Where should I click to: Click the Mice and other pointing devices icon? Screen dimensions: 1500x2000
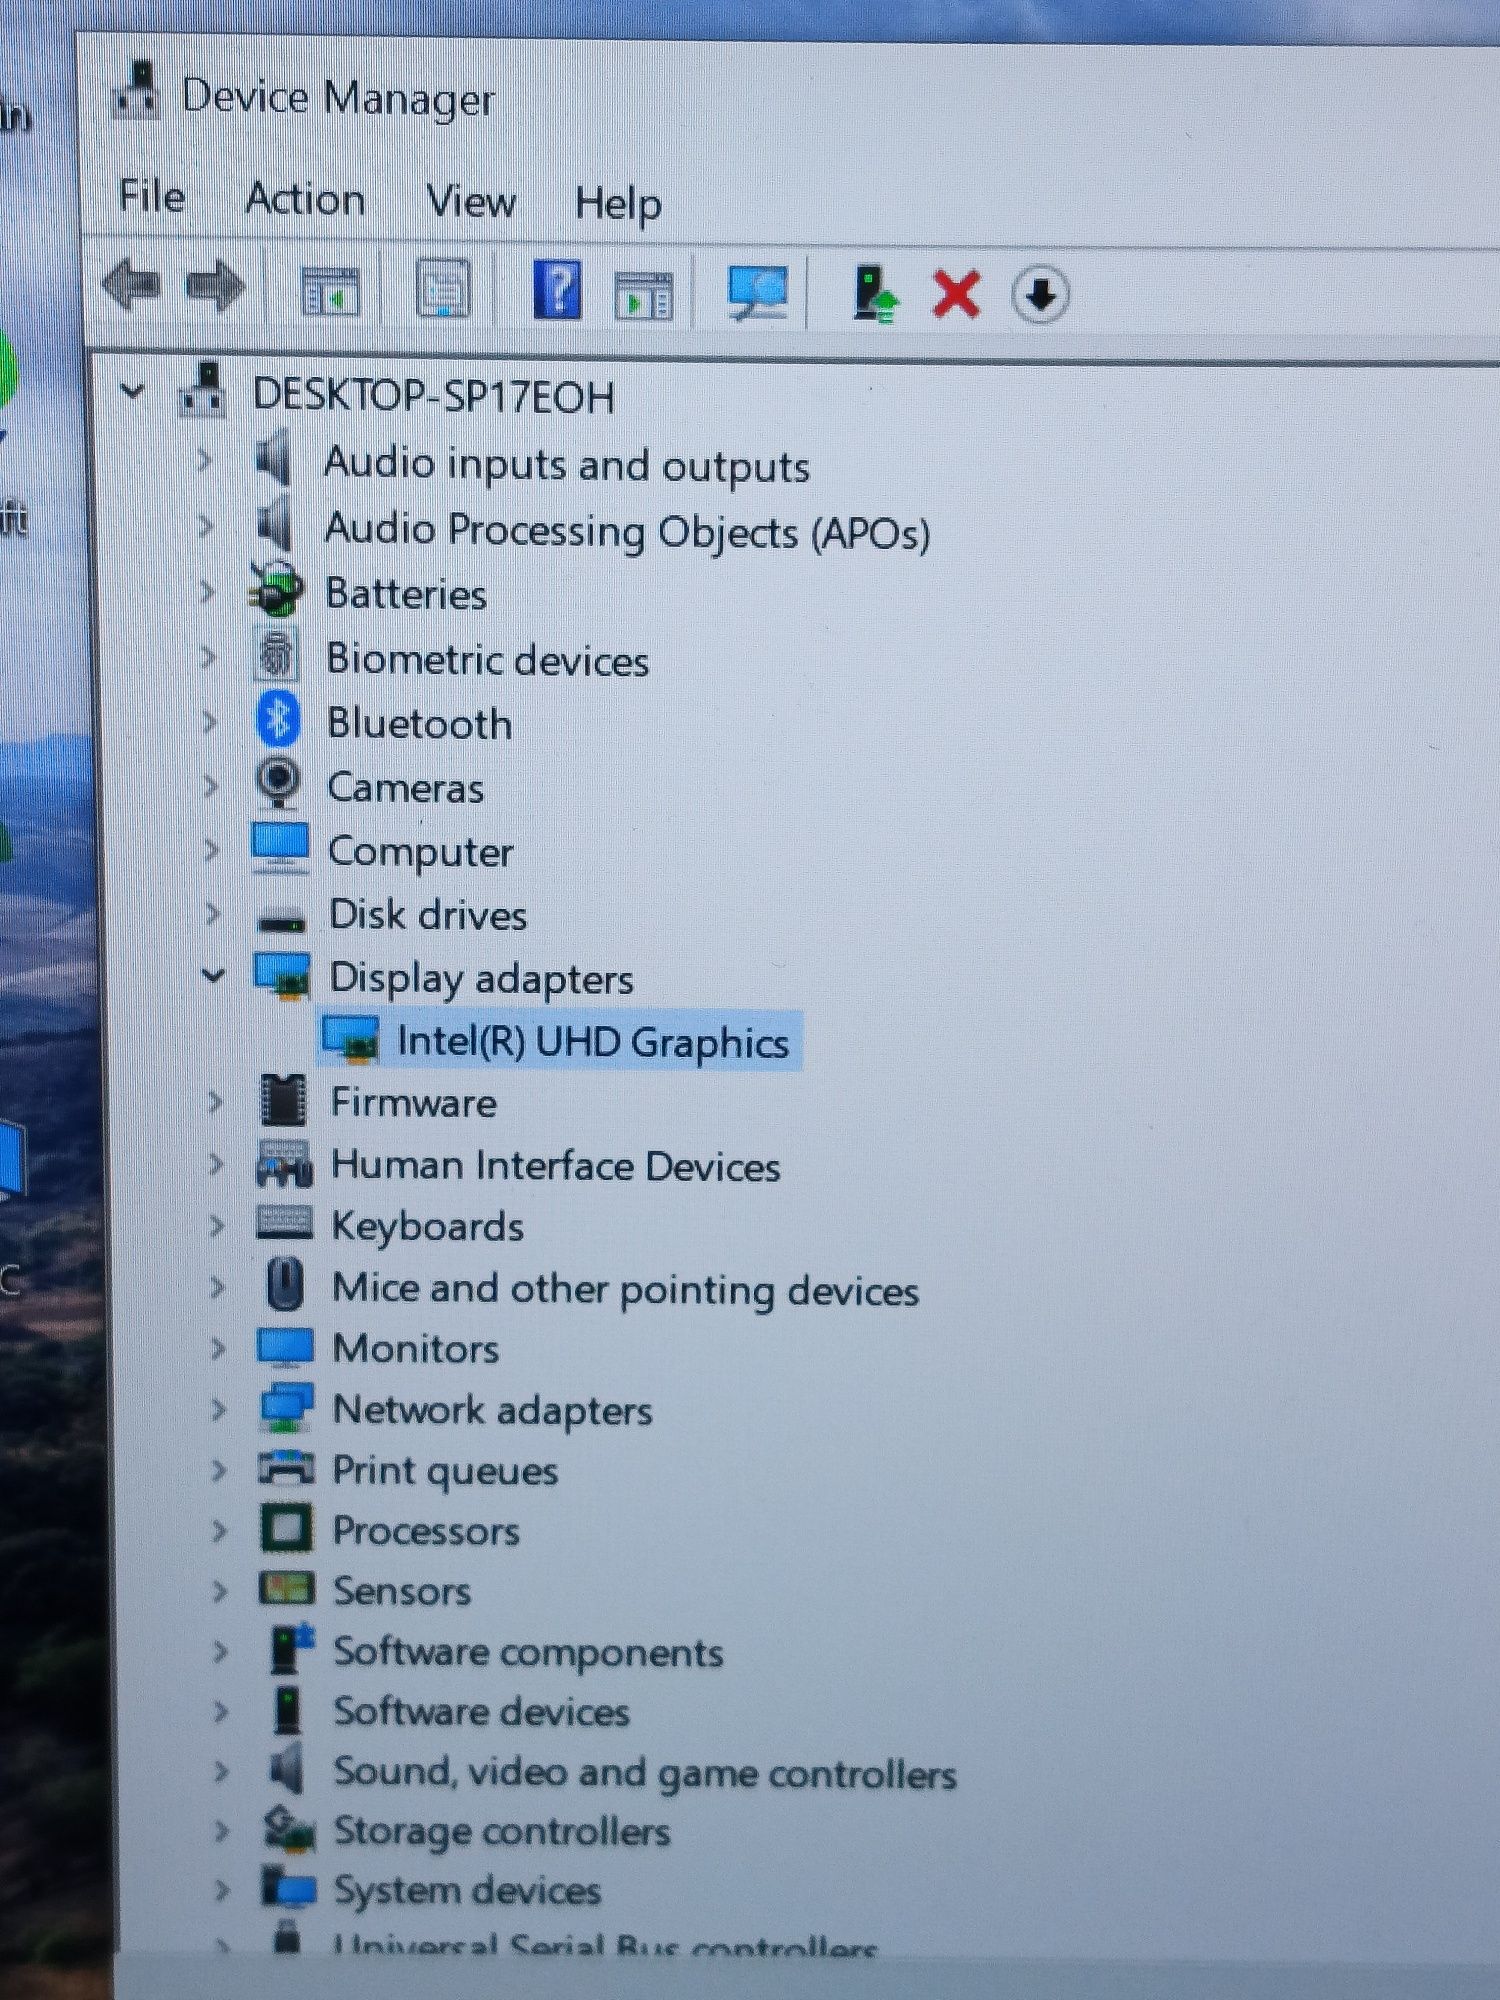tap(285, 1284)
